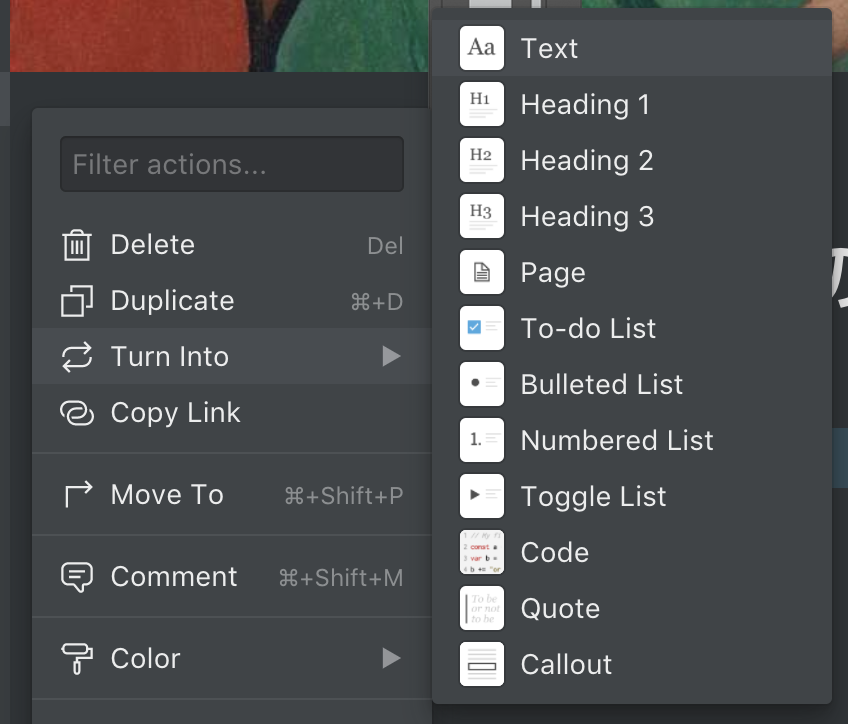Select the Aa icon for Text block

tap(481, 46)
